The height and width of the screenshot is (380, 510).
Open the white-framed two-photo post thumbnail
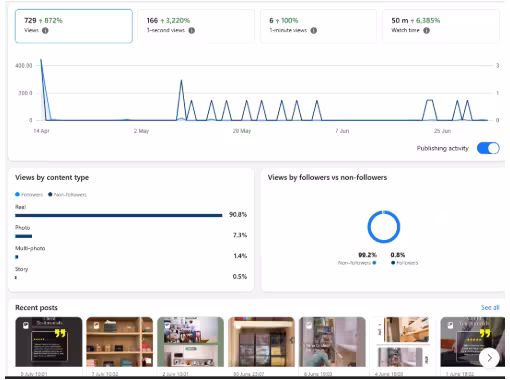(403, 342)
